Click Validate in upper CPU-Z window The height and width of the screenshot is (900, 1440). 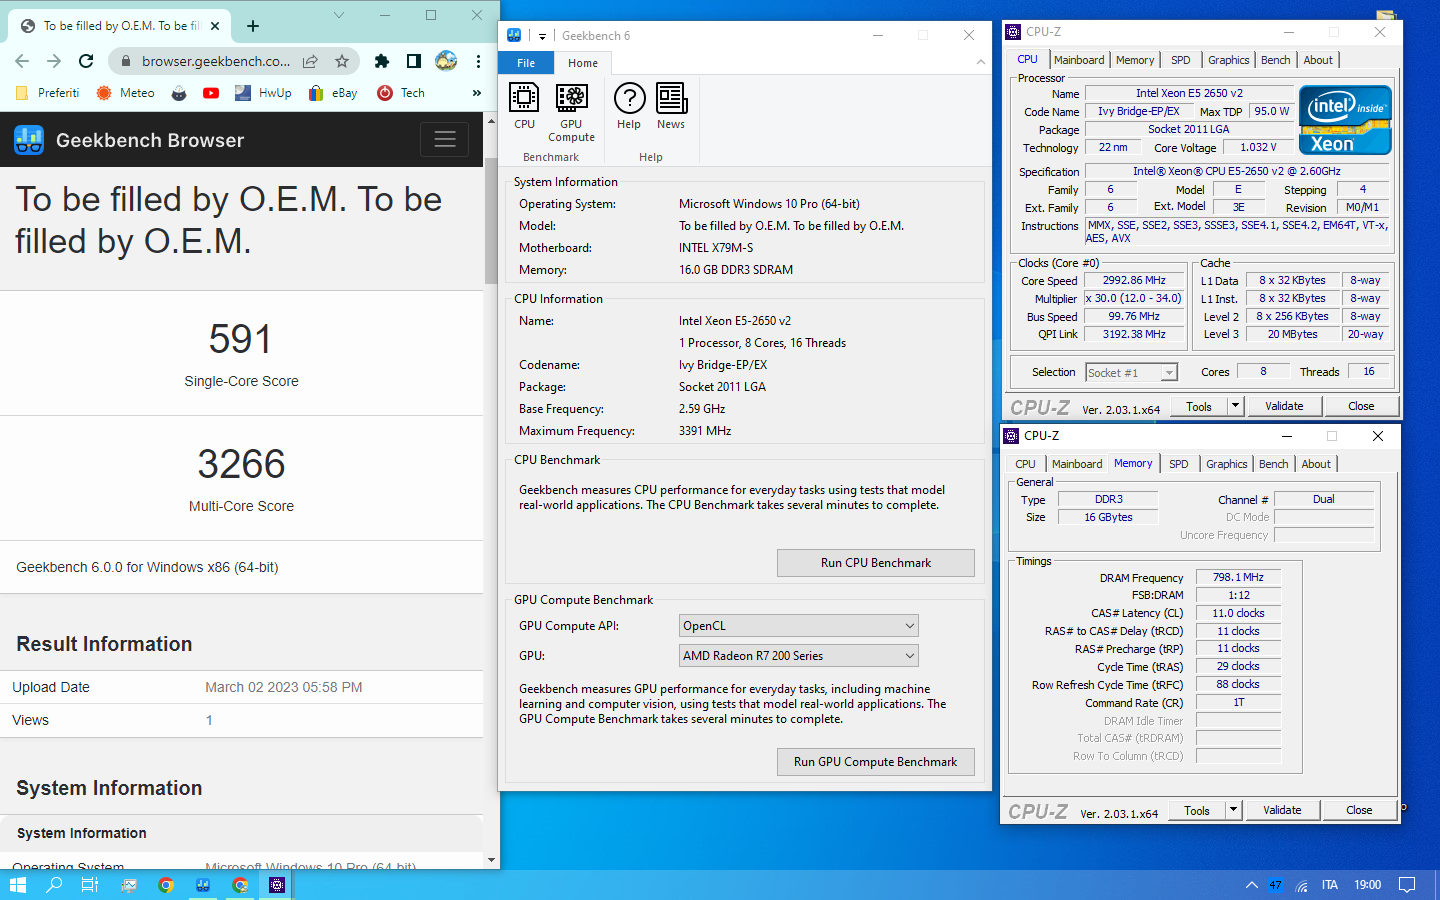point(1284,406)
